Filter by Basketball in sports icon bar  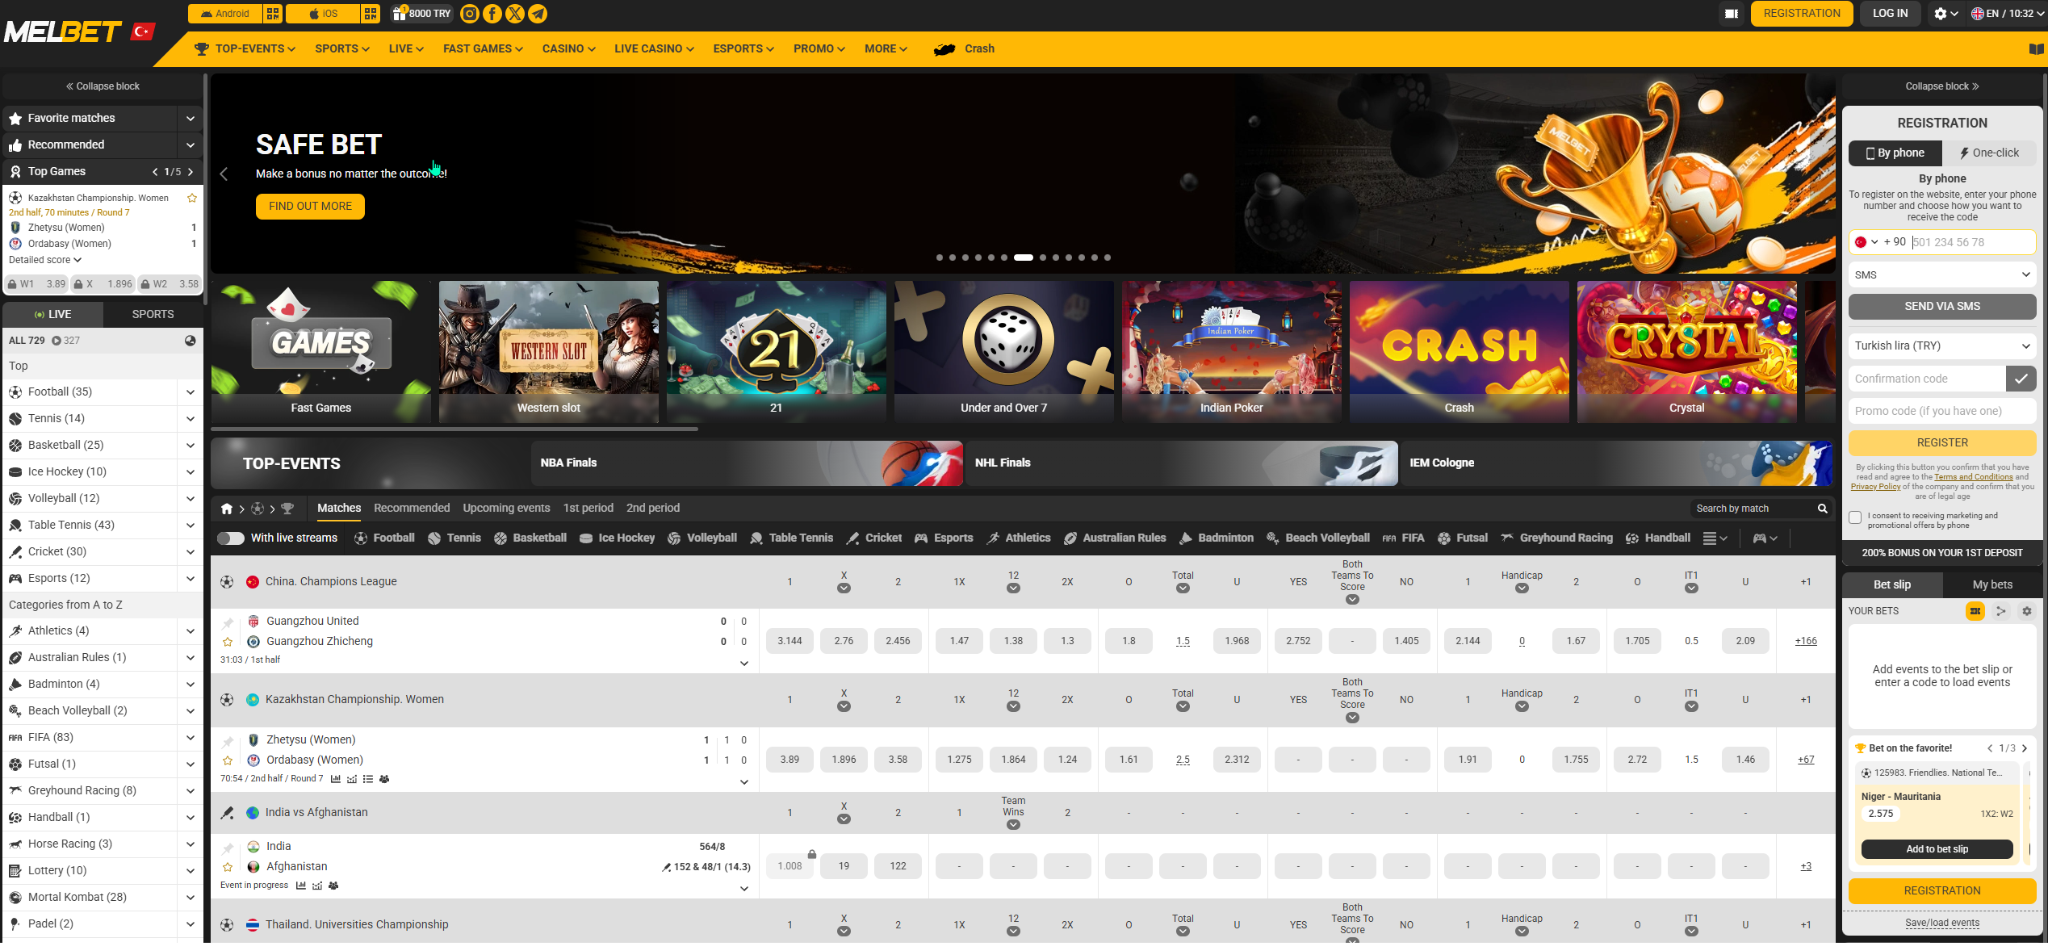point(530,538)
